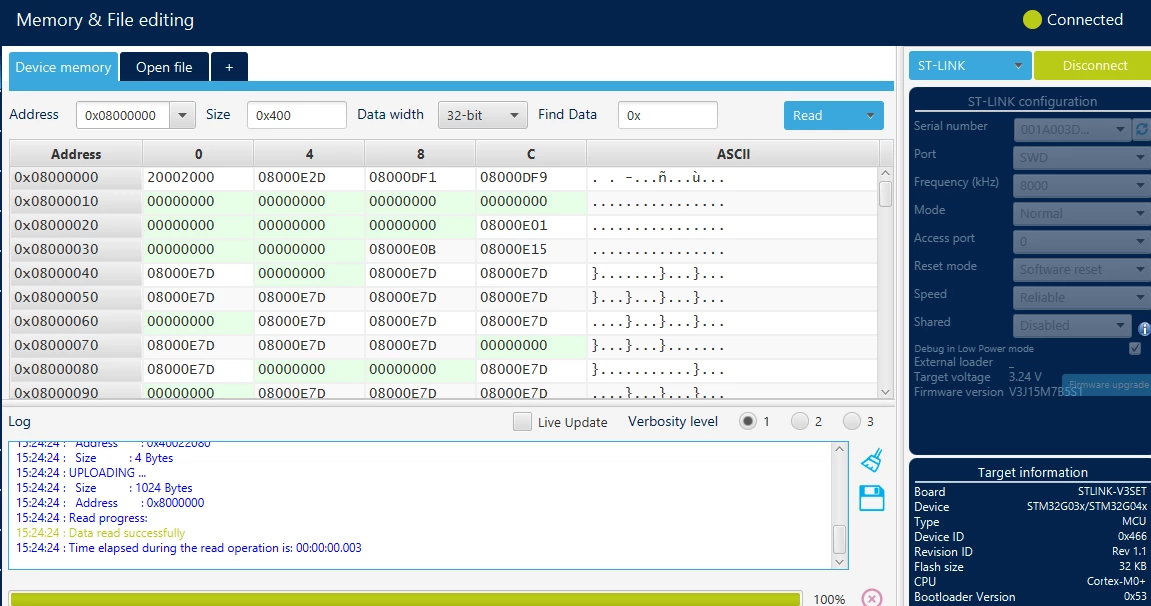The height and width of the screenshot is (606, 1151).
Task: Select cell 20002000 in row 0x08000000
Action: tap(198, 178)
